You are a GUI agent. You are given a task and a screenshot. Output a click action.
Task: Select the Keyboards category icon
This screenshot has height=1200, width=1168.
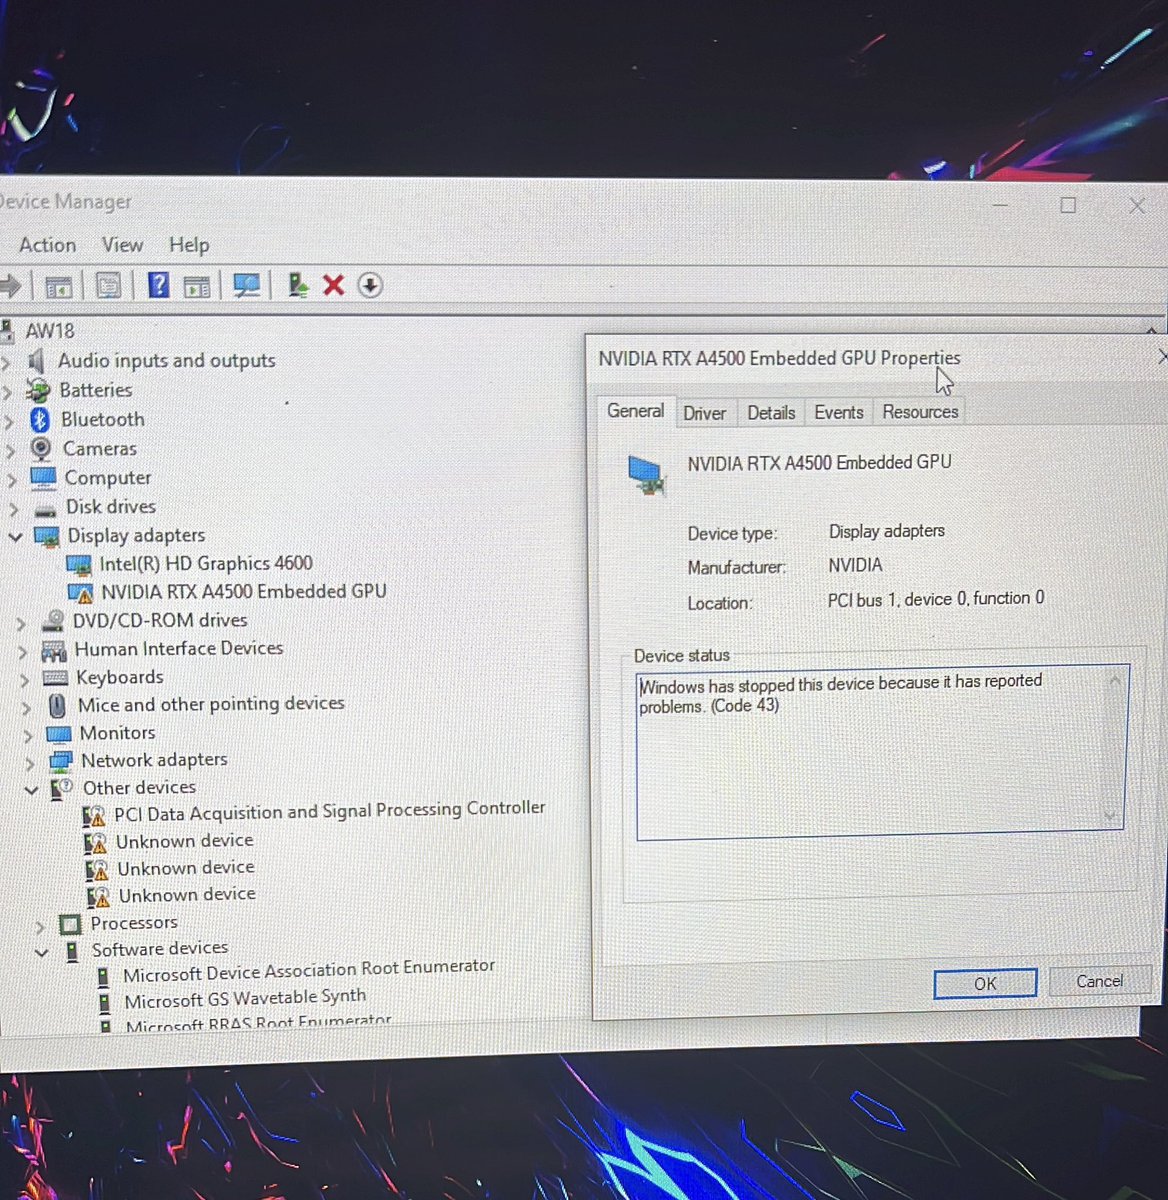click(x=56, y=678)
